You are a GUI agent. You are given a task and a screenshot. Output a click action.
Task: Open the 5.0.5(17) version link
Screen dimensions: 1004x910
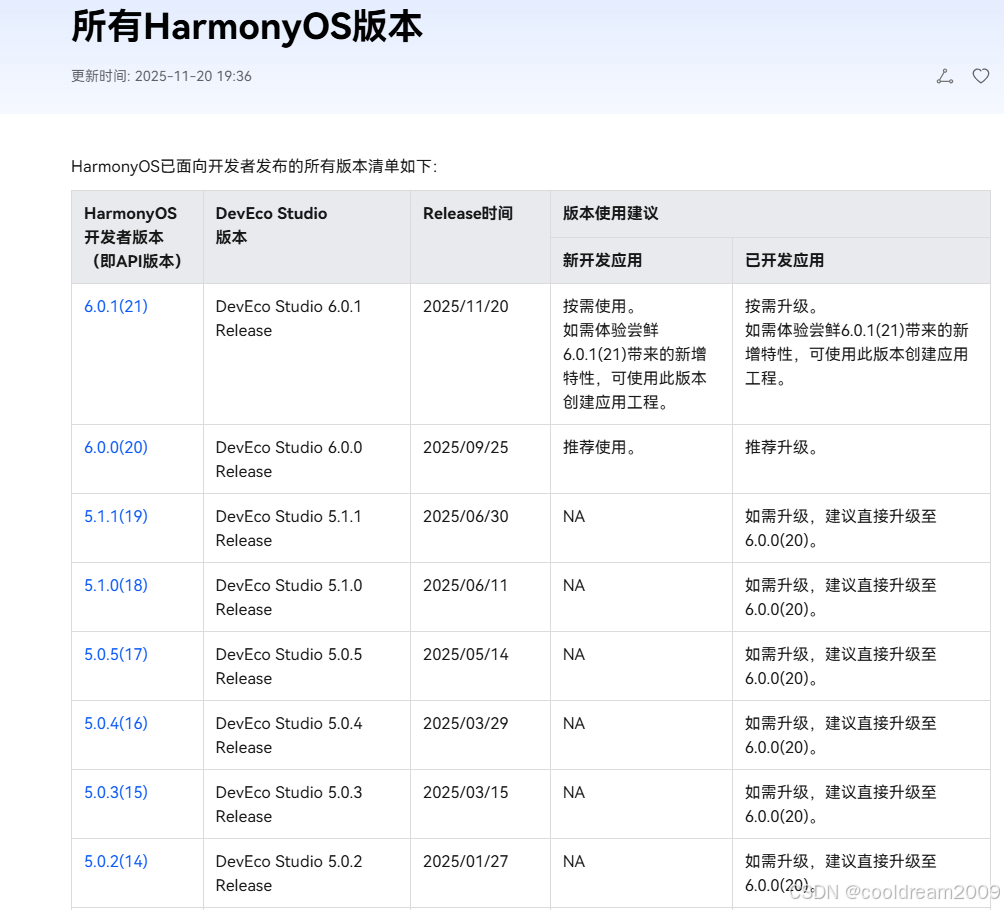(x=116, y=654)
